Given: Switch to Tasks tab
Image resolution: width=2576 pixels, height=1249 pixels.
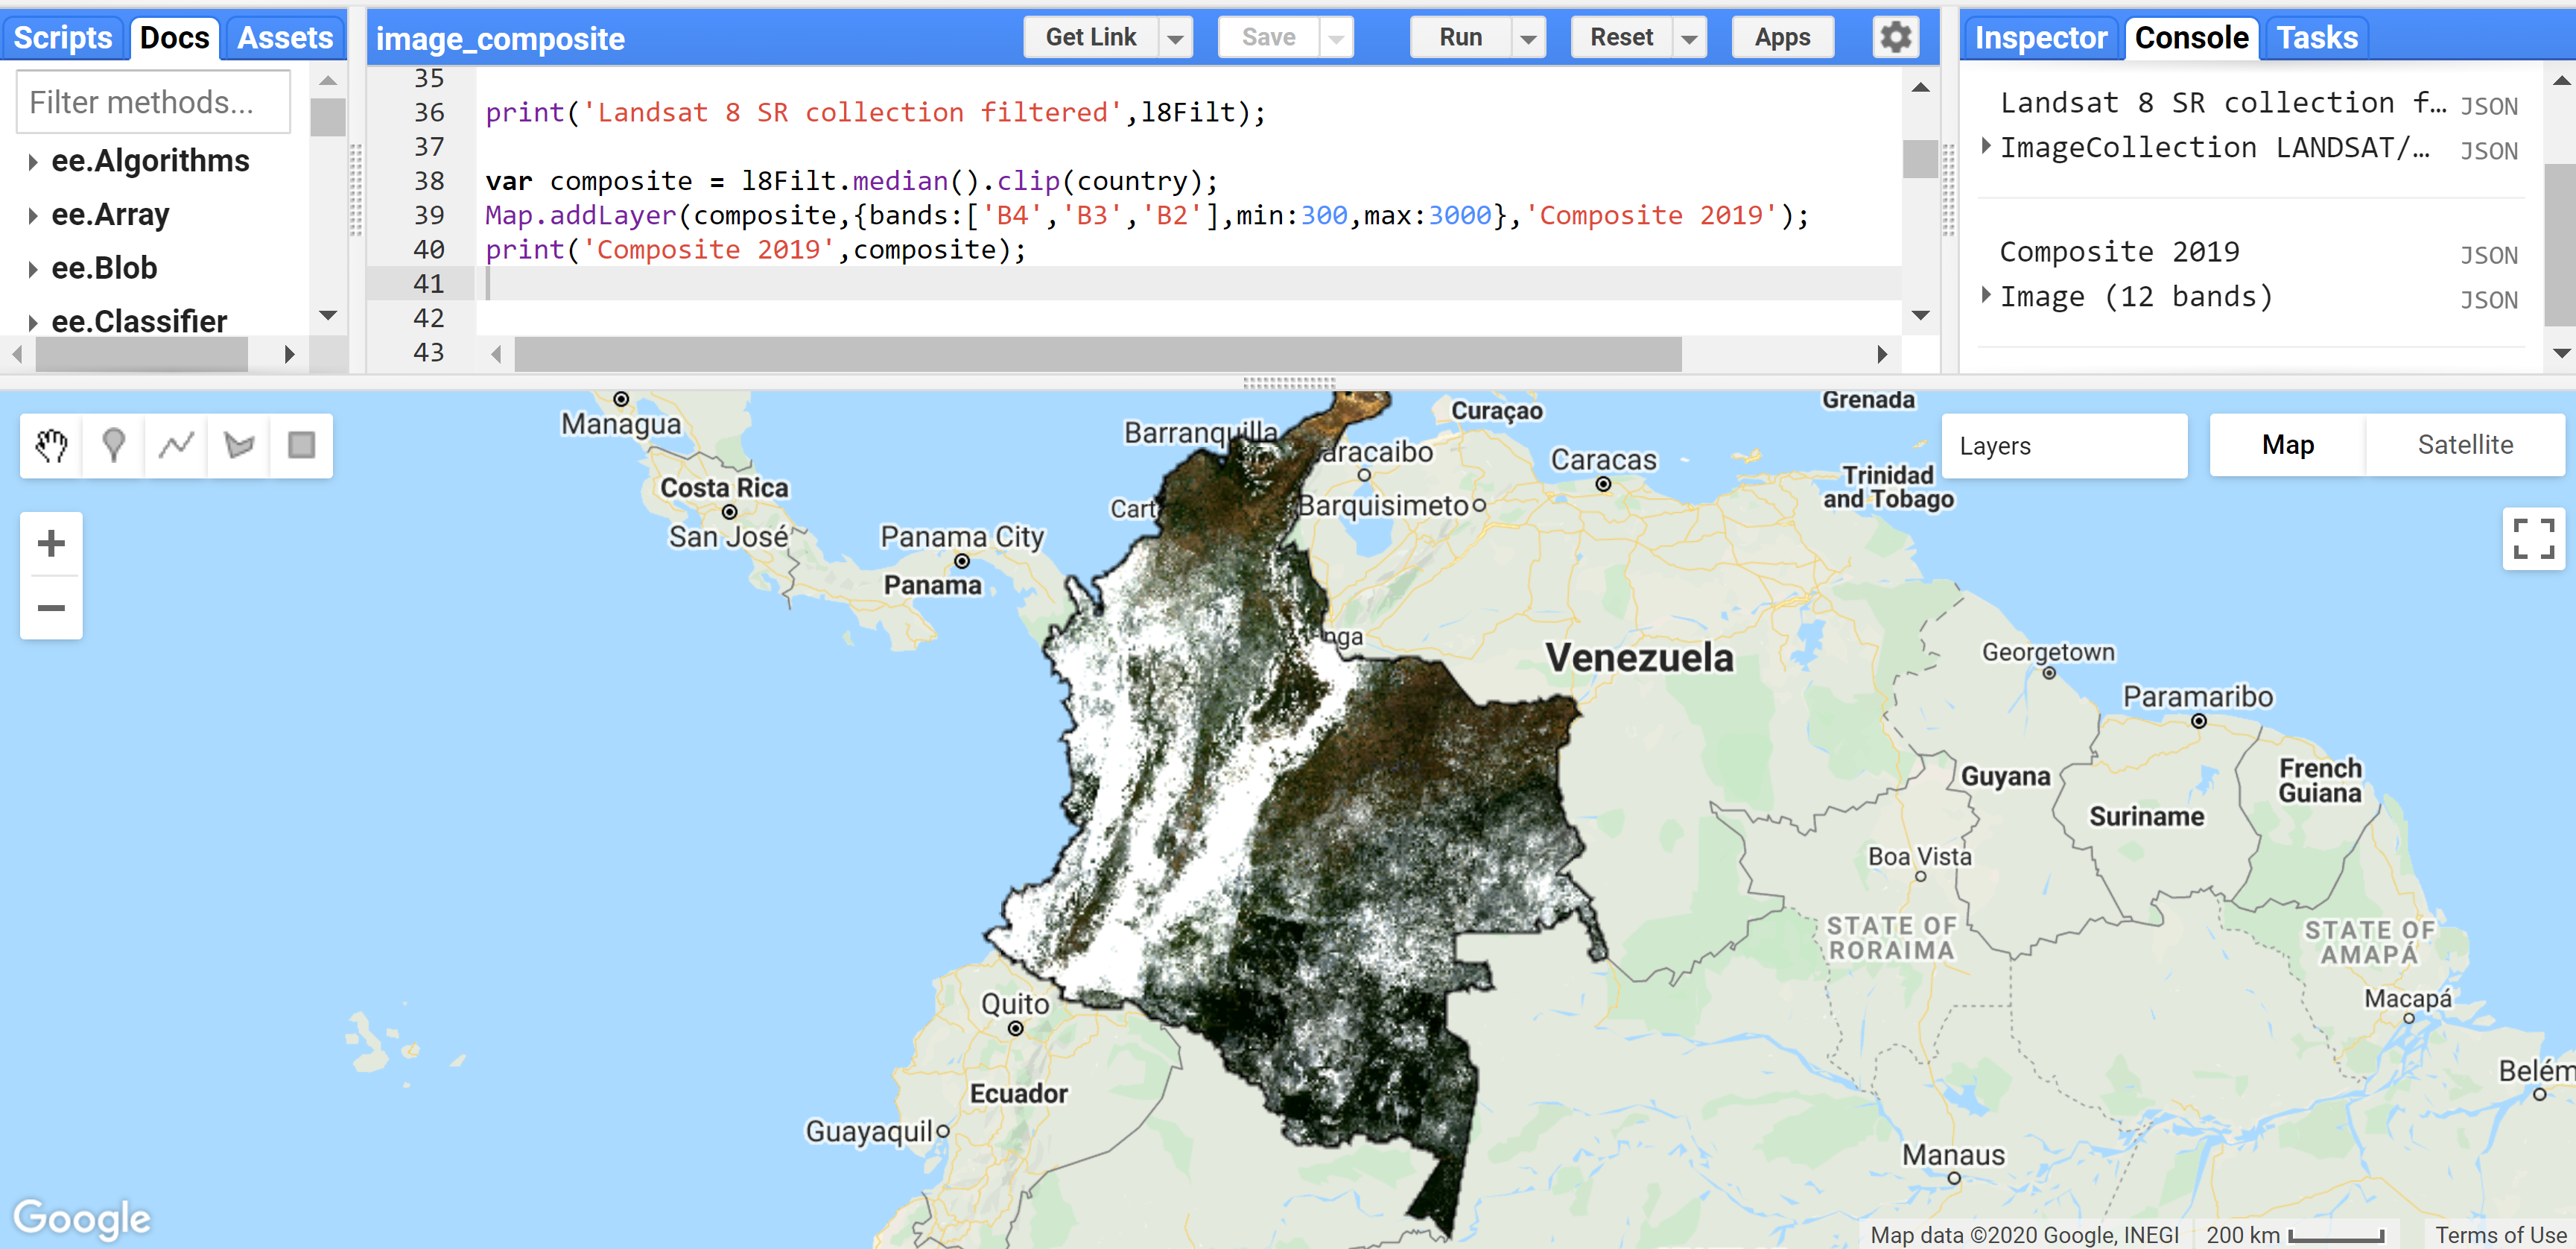Looking at the screenshot, I should point(2317,38).
